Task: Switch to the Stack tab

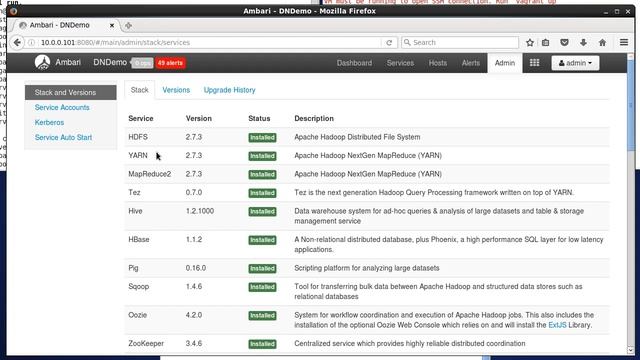Action: (x=140, y=90)
